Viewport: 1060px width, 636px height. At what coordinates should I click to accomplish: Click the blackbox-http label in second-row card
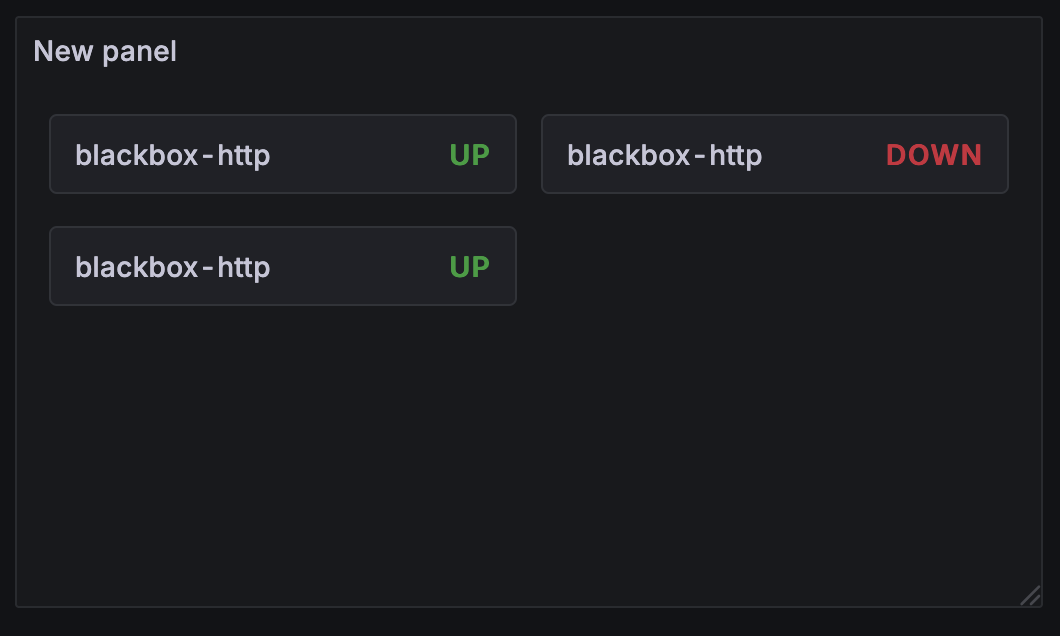point(172,267)
